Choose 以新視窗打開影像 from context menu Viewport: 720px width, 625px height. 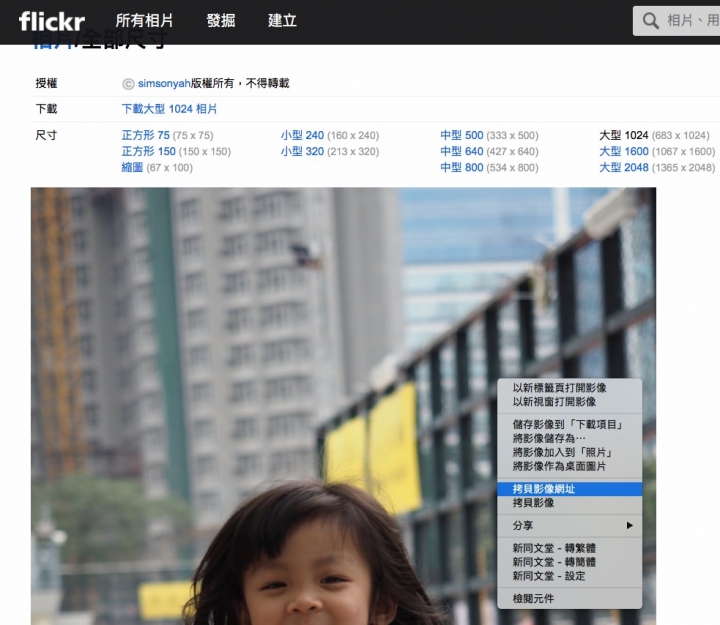click(x=569, y=402)
